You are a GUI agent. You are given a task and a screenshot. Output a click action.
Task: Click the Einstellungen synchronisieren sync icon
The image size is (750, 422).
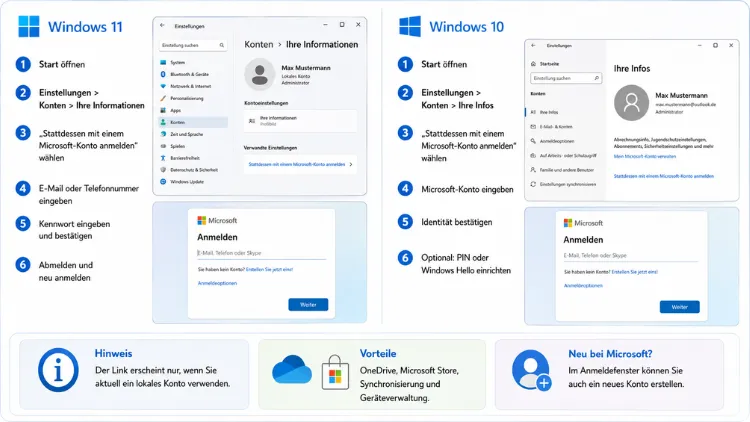pyautogui.click(x=533, y=184)
